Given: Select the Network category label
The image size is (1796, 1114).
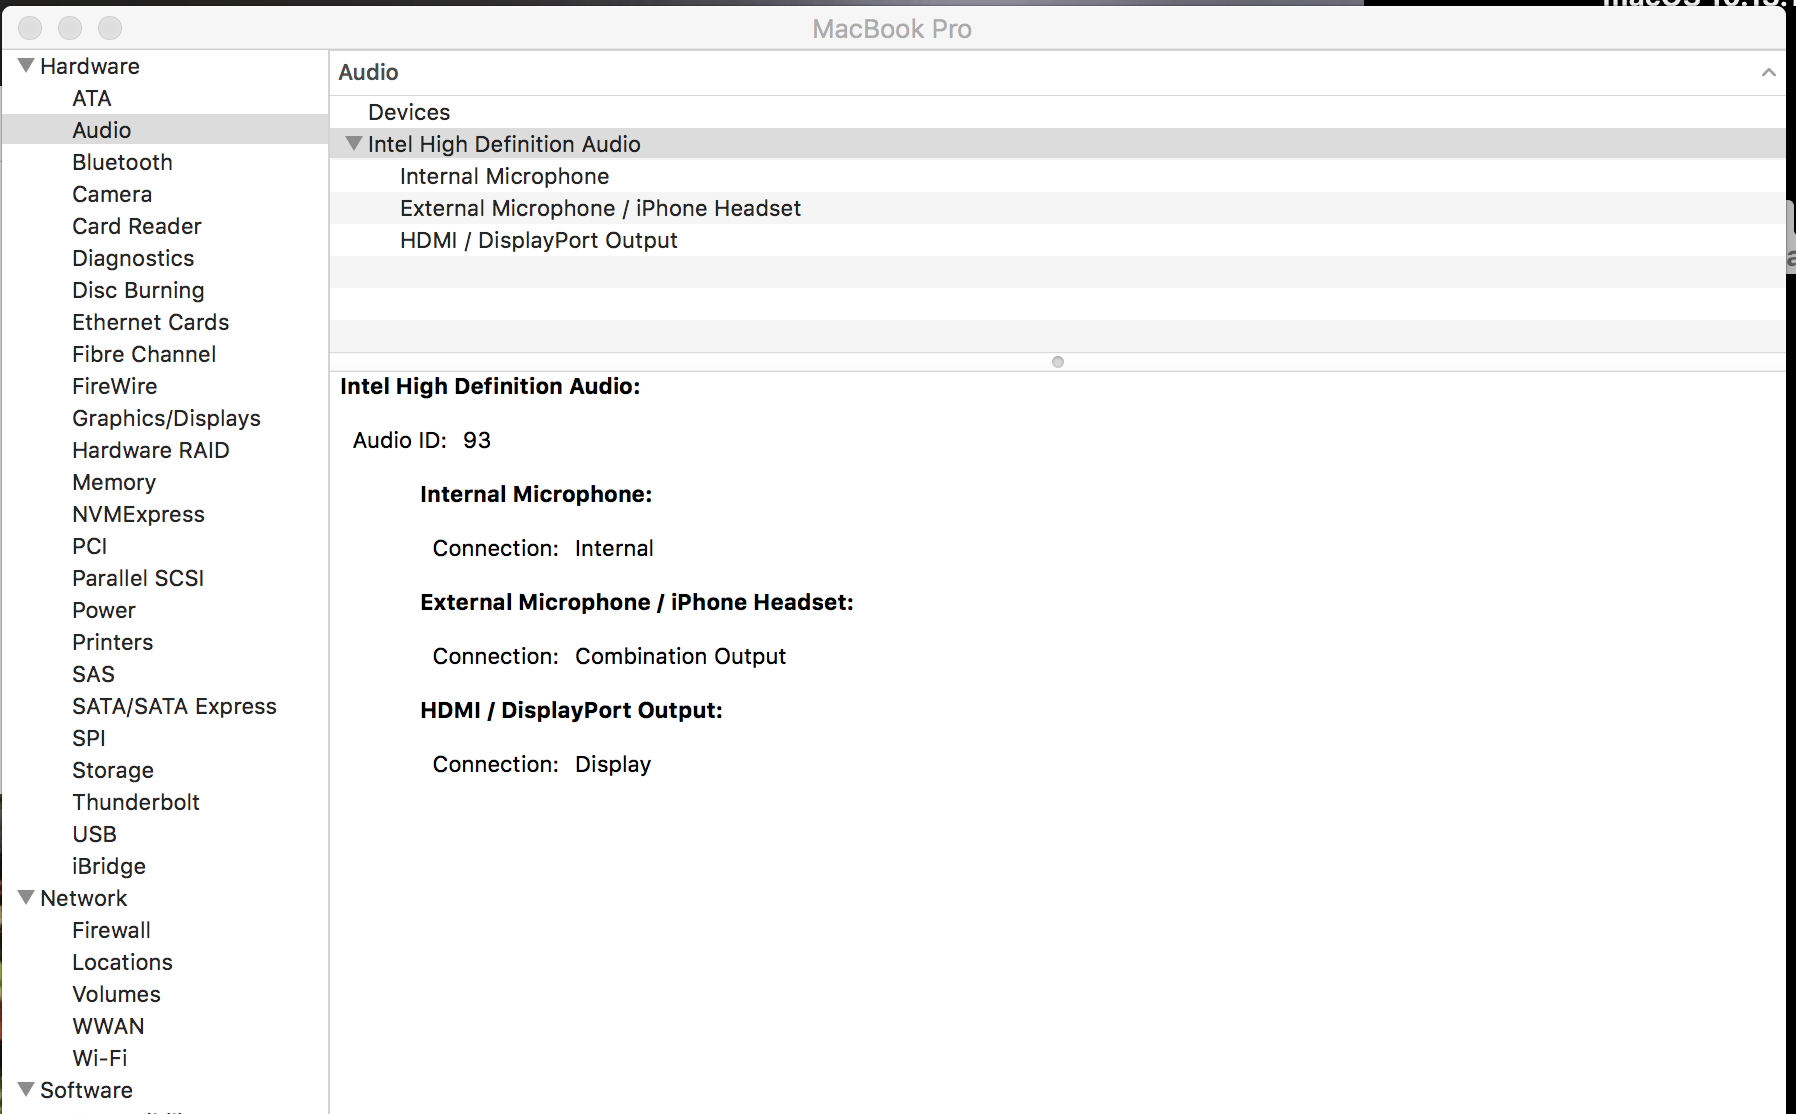Looking at the screenshot, I should (84, 898).
